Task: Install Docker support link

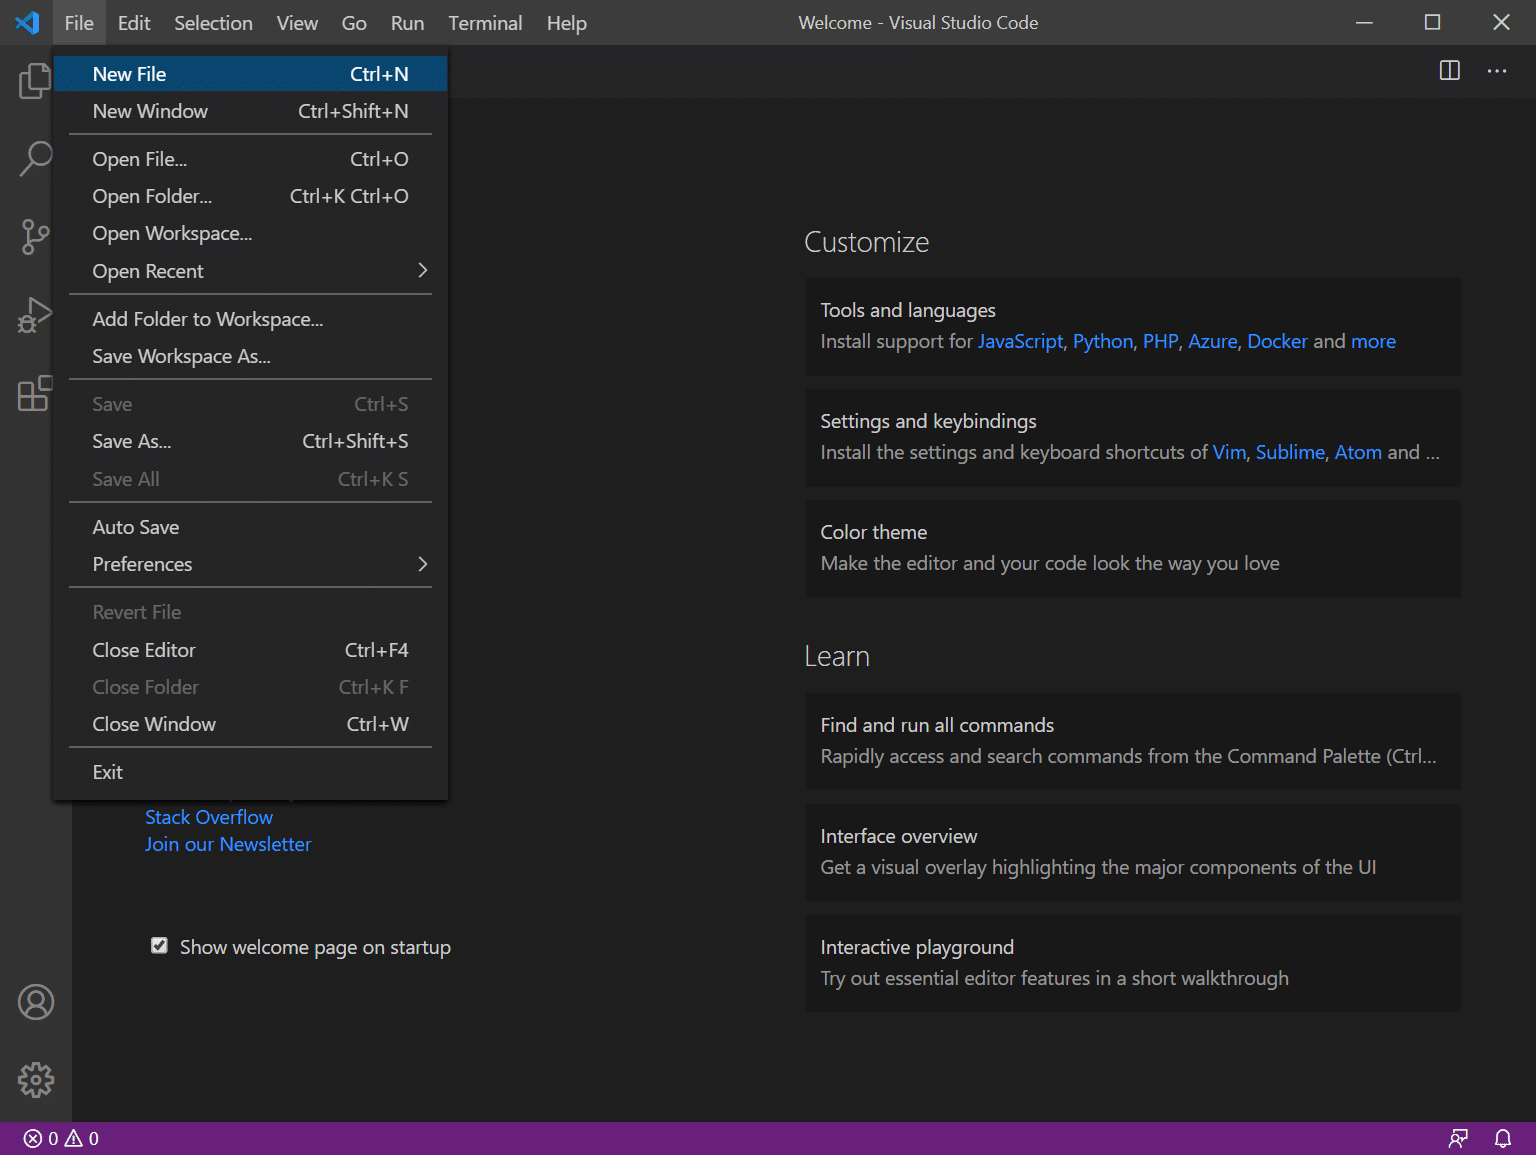Action: coord(1277,341)
